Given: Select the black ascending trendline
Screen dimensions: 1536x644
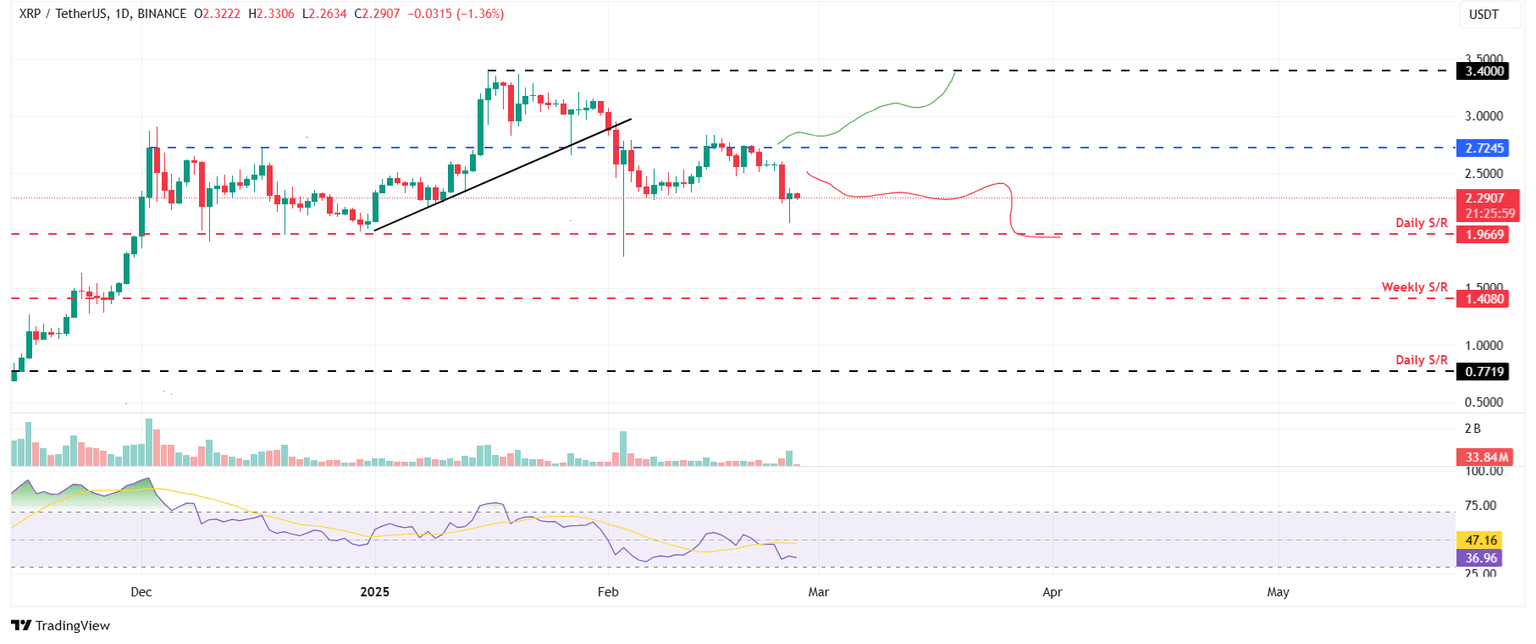Looking at the screenshot, I should (501, 175).
